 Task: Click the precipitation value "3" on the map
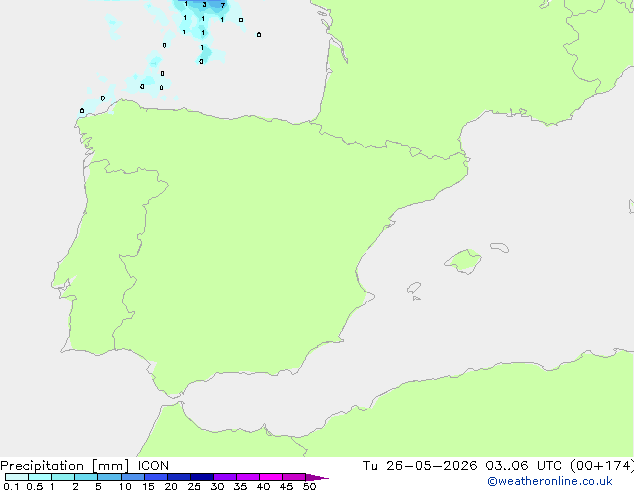click(x=204, y=4)
